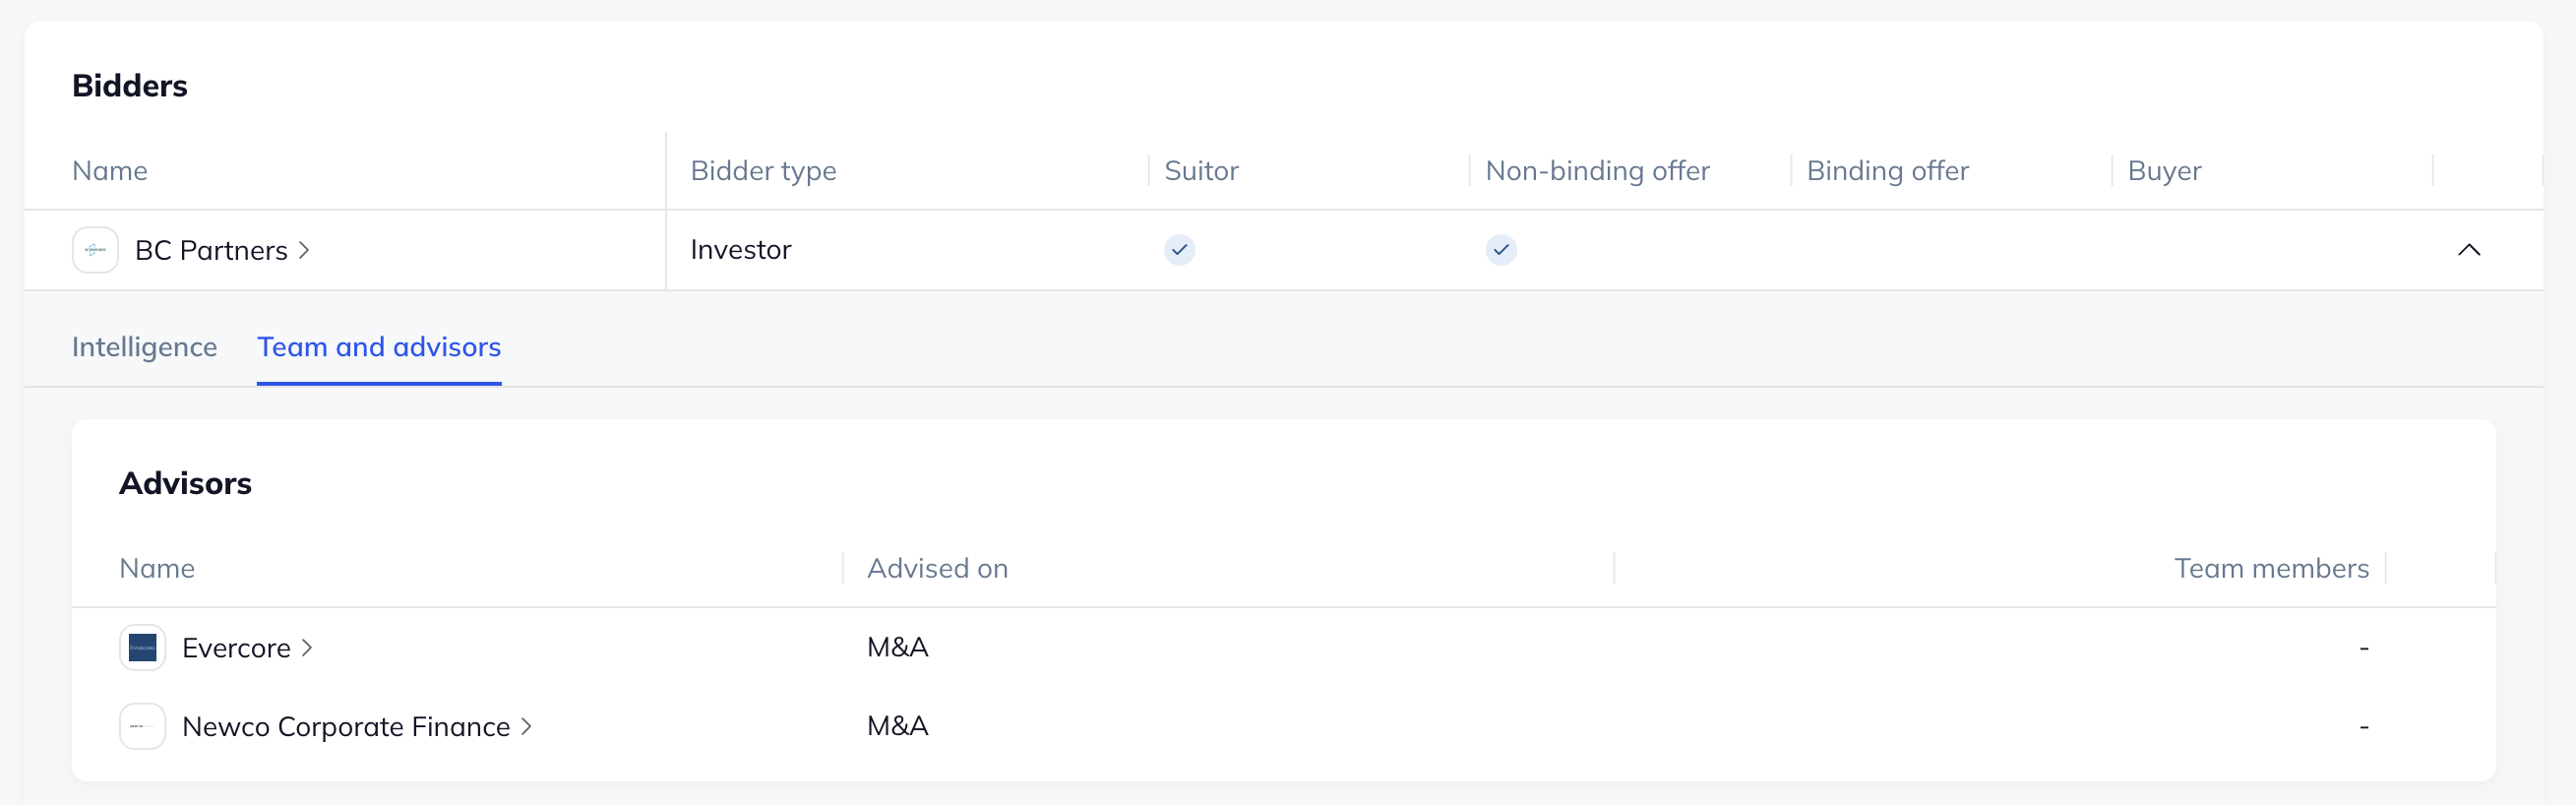Viewport: 2576px width, 805px height.
Task: Click the BC Partners logo icon
Action: tap(95, 250)
